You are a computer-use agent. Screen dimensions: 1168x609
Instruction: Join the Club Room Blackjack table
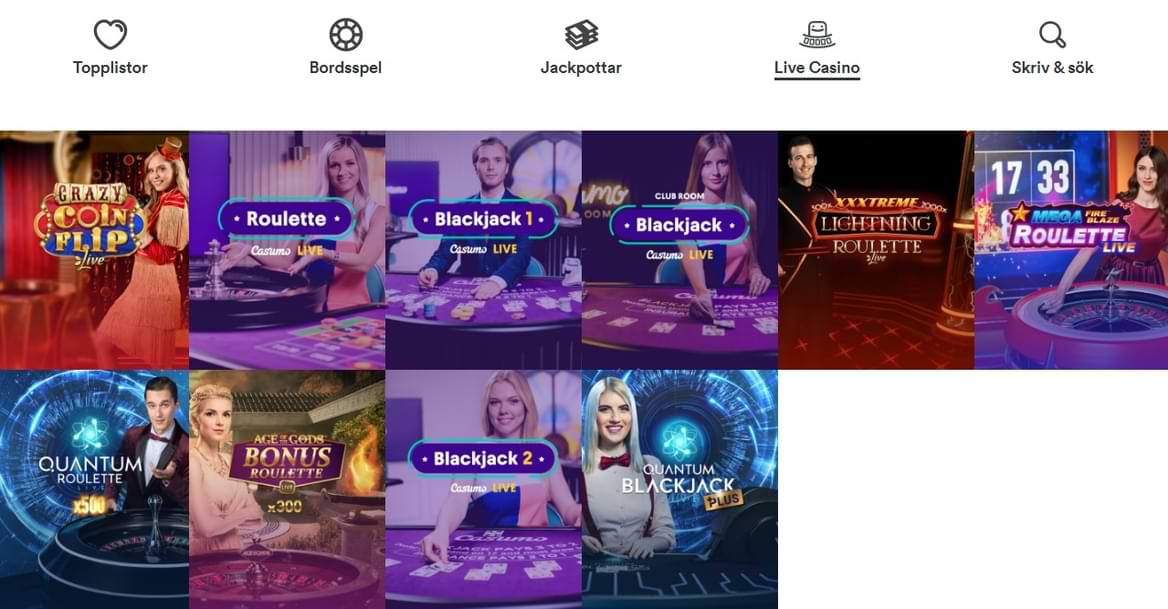coord(680,250)
